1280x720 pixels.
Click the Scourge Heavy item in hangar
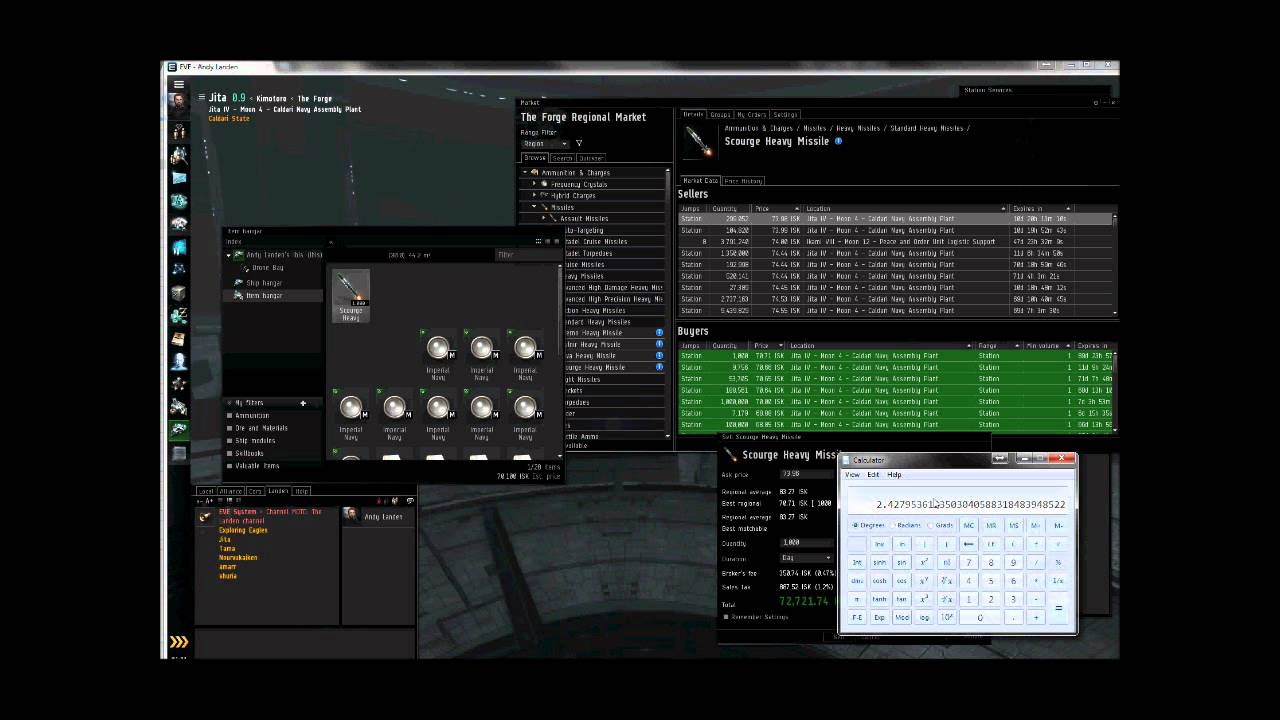351,296
